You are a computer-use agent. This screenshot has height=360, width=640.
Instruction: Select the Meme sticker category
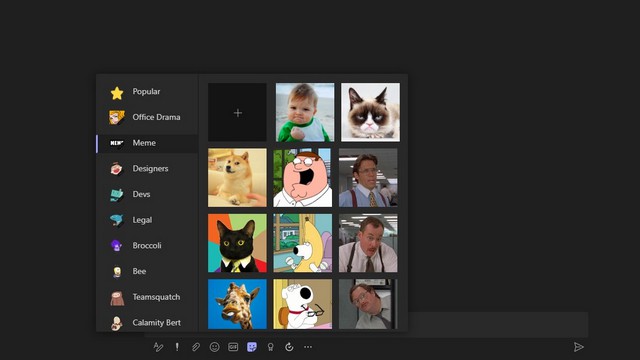click(x=147, y=143)
